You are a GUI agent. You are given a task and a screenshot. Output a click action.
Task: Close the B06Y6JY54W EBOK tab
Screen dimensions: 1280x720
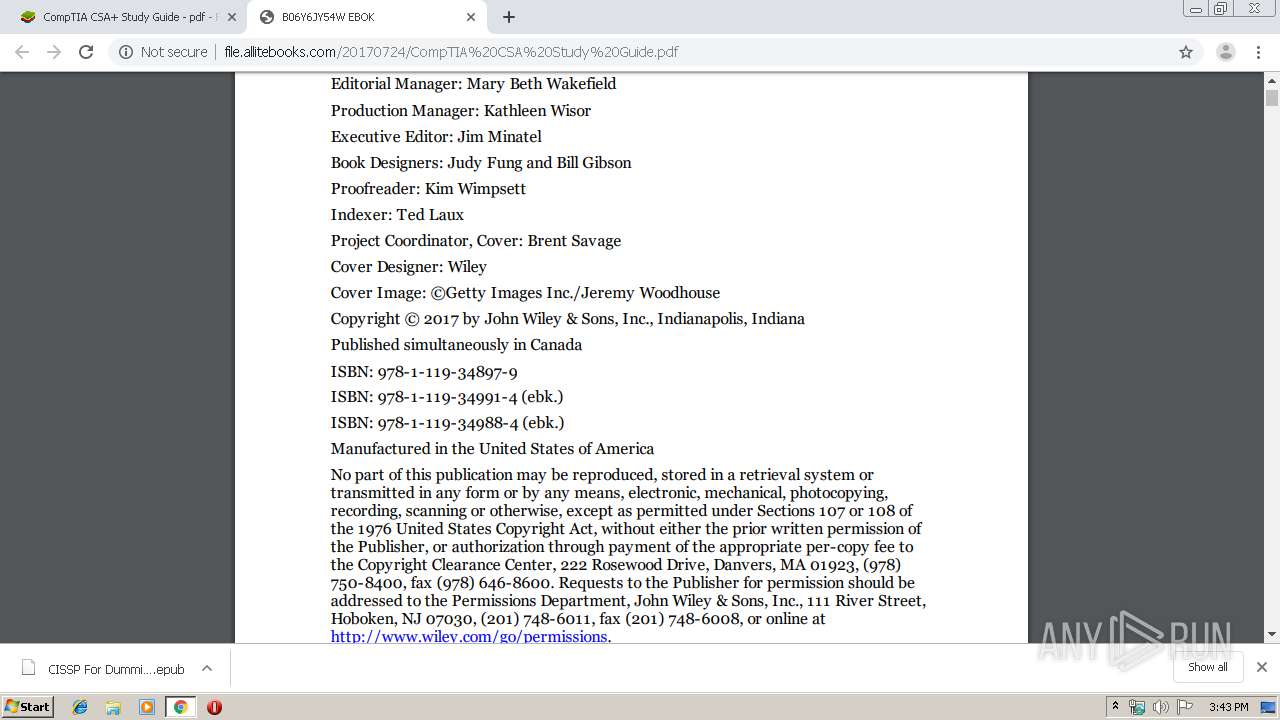coord(471,17)
